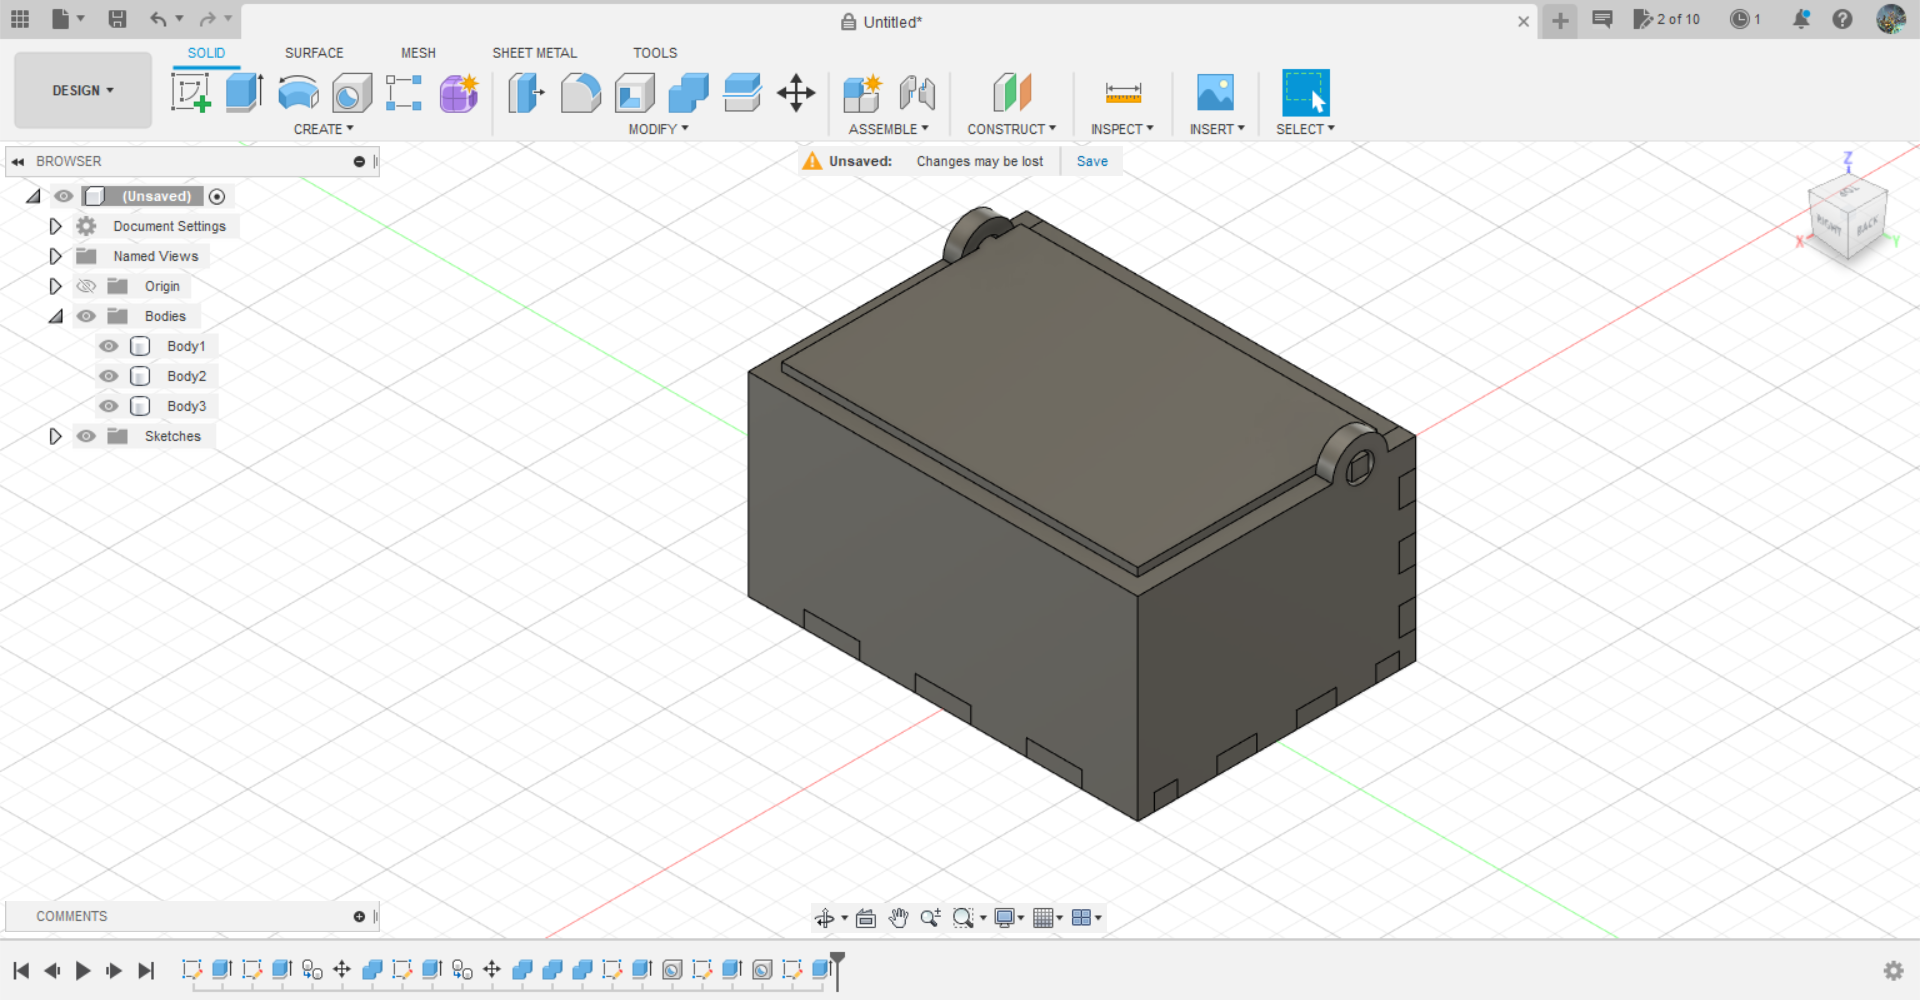Select the Measure tool
Screen dimensions: 1920x1000
click(x=1123, y=93)
